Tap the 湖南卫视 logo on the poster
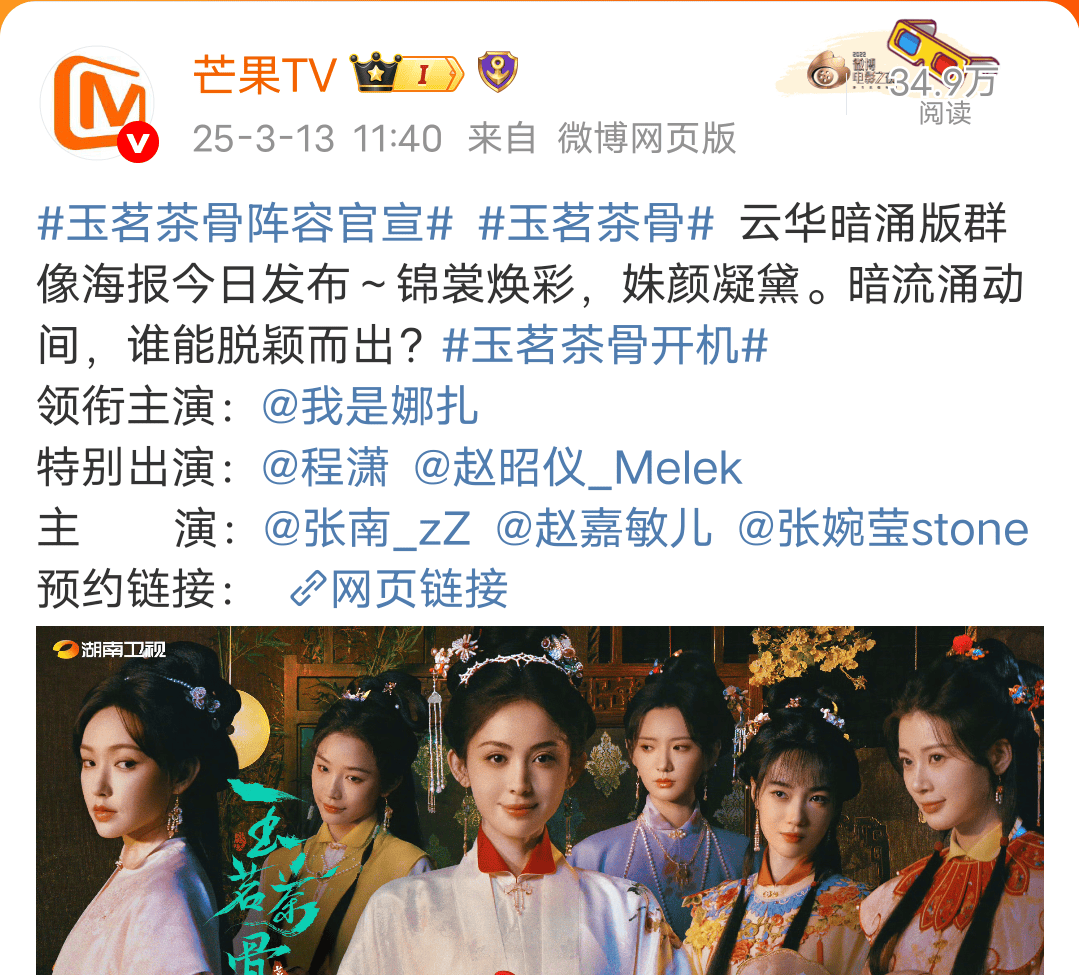Viewport: 1079px width, 975px height. tap(110, 649)
